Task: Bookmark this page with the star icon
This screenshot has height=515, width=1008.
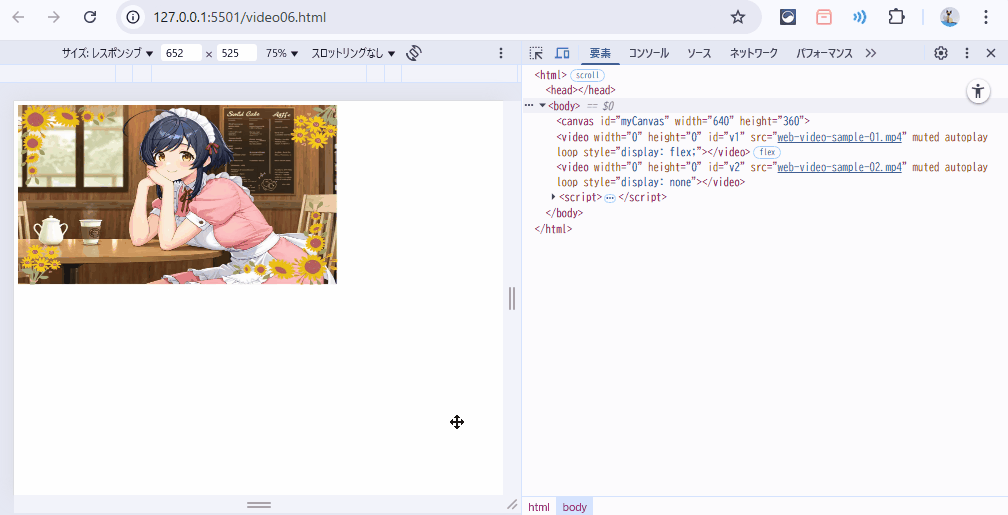Action: point(738,17)
